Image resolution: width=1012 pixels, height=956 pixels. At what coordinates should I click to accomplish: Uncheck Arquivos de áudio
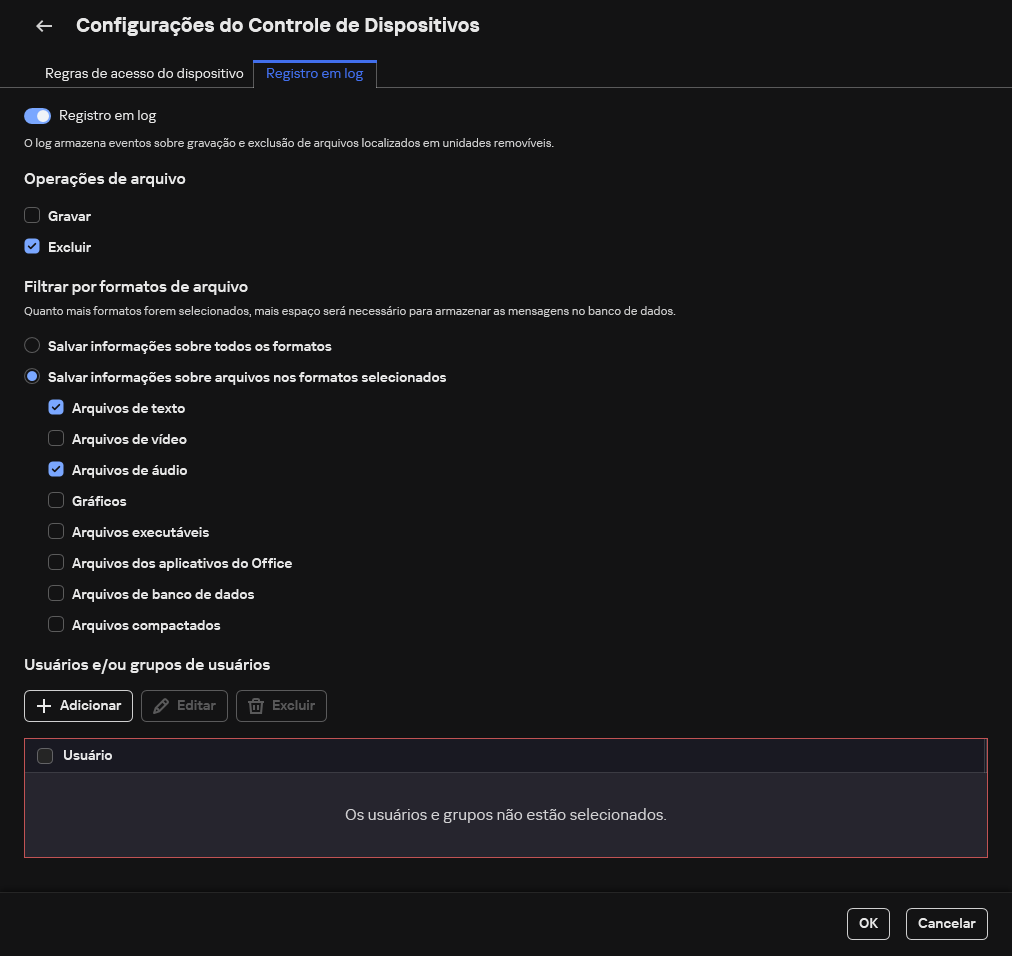[56, 469]
